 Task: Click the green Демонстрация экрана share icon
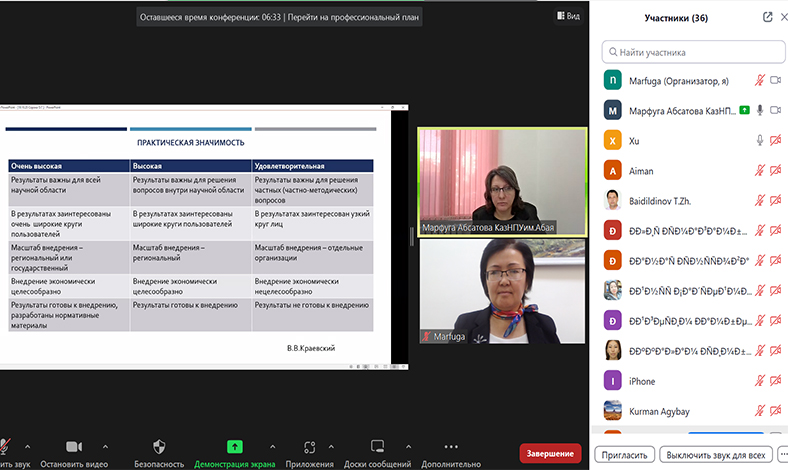[235, 446]
